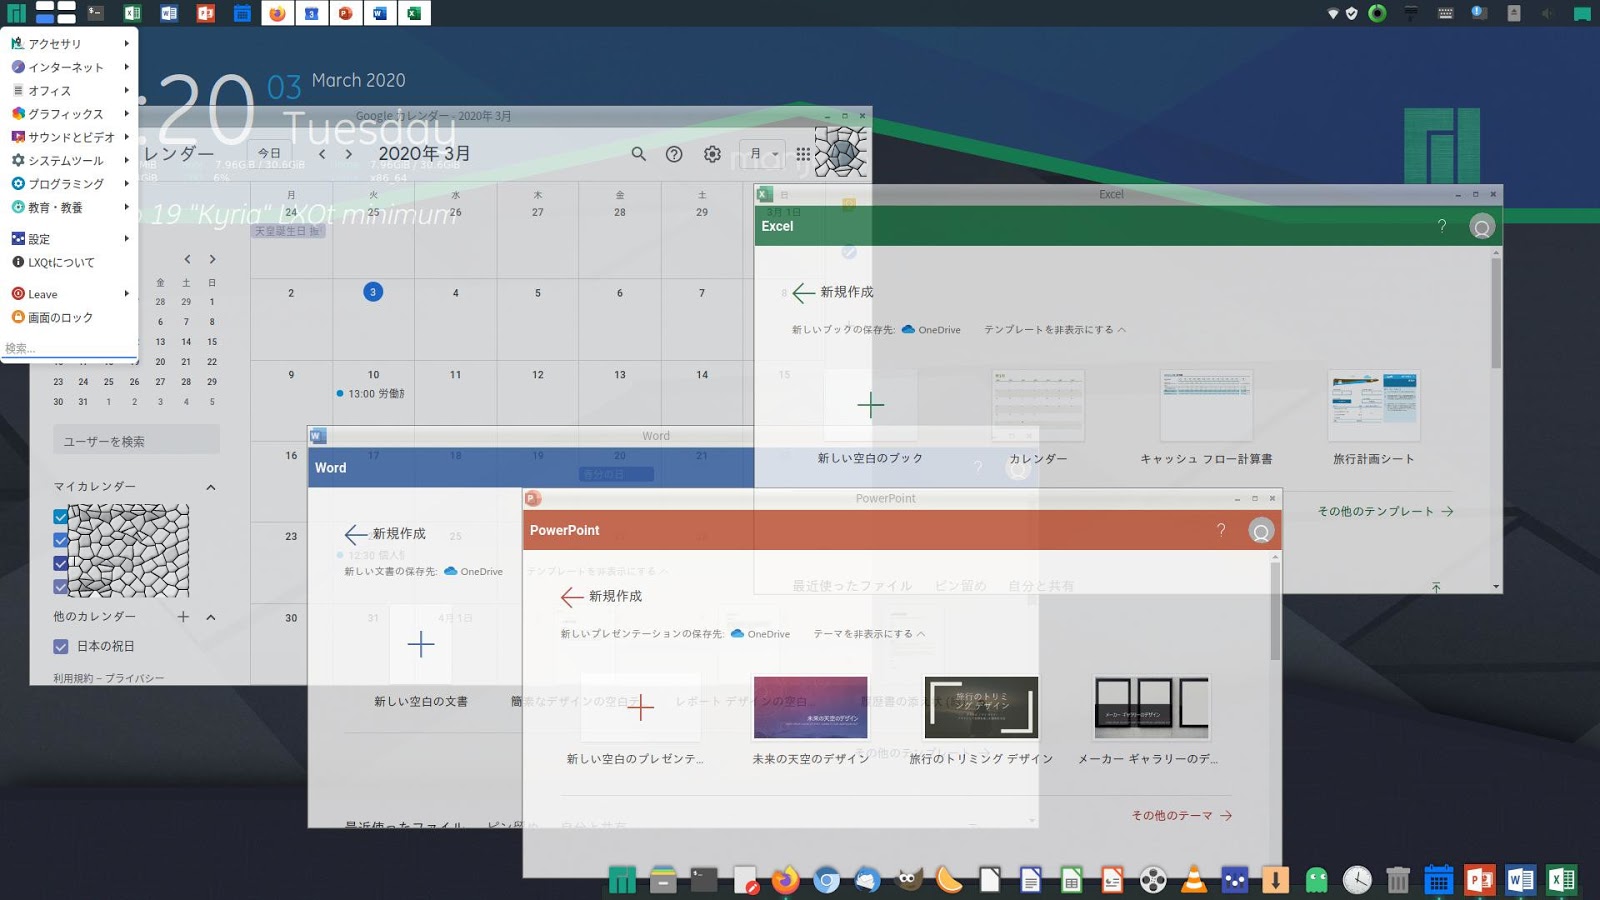This screenshot has width=1600, height=900.
Task: Toggle the 日本の祝日 calendar checkbox
Action: point(61,647)
